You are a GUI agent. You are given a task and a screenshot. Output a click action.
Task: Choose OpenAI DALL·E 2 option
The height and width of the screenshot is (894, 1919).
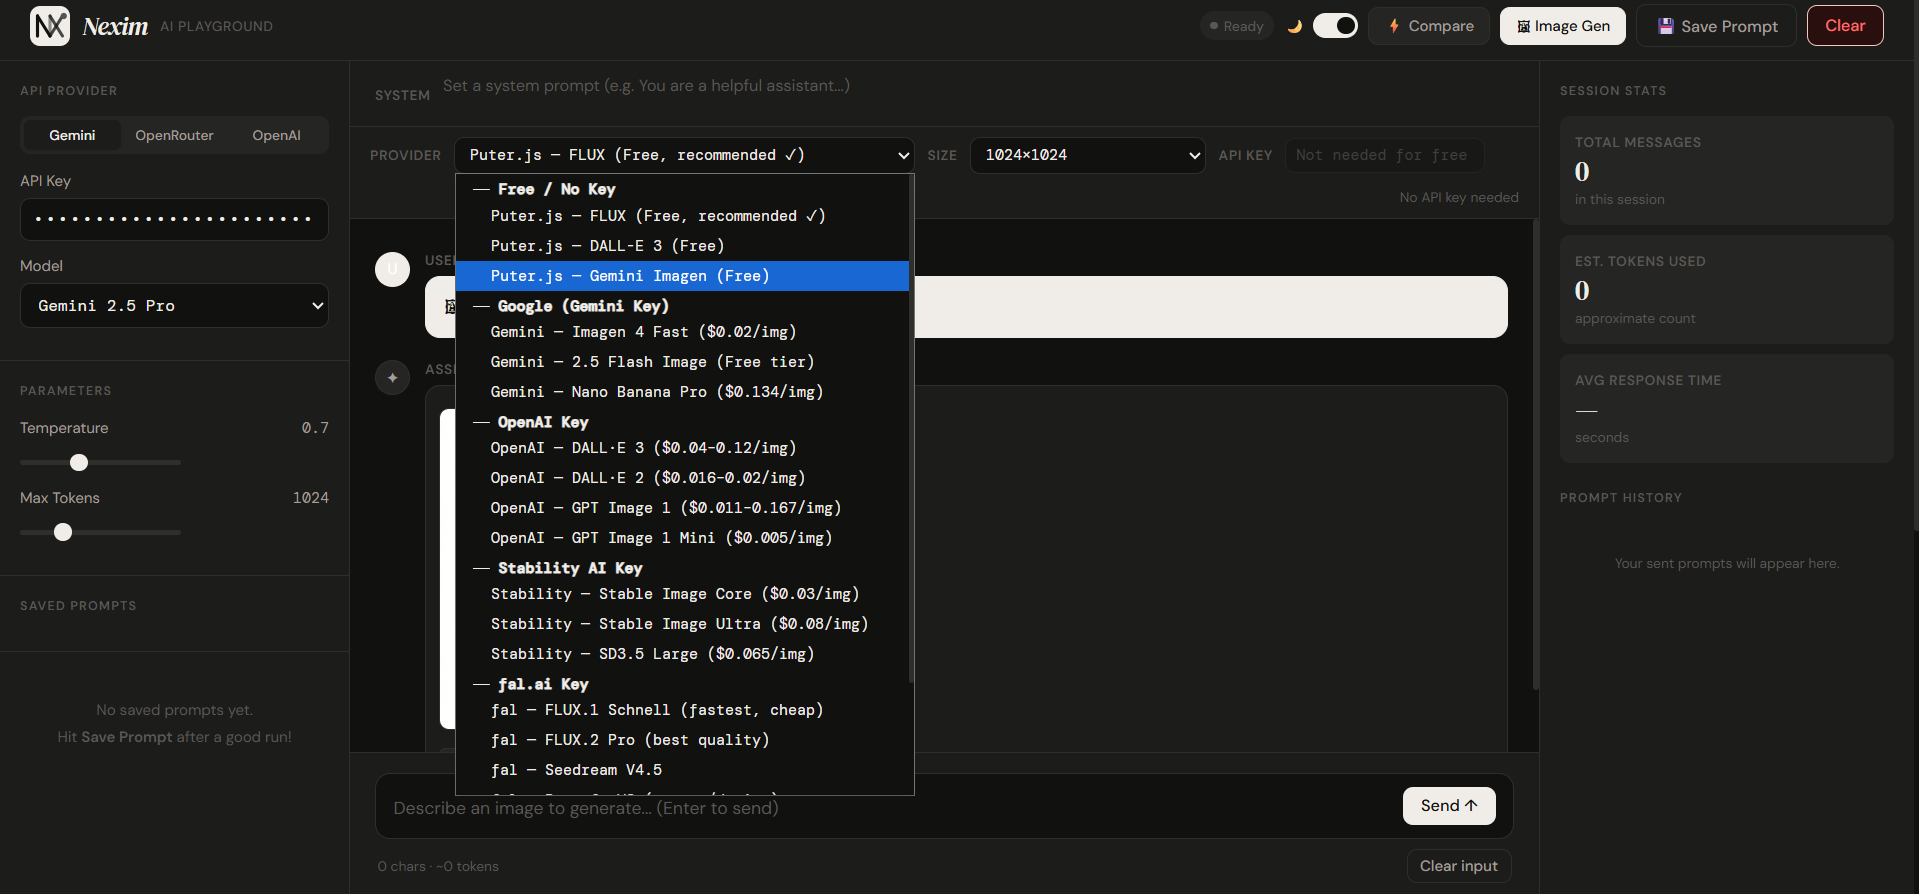[682, 478]
